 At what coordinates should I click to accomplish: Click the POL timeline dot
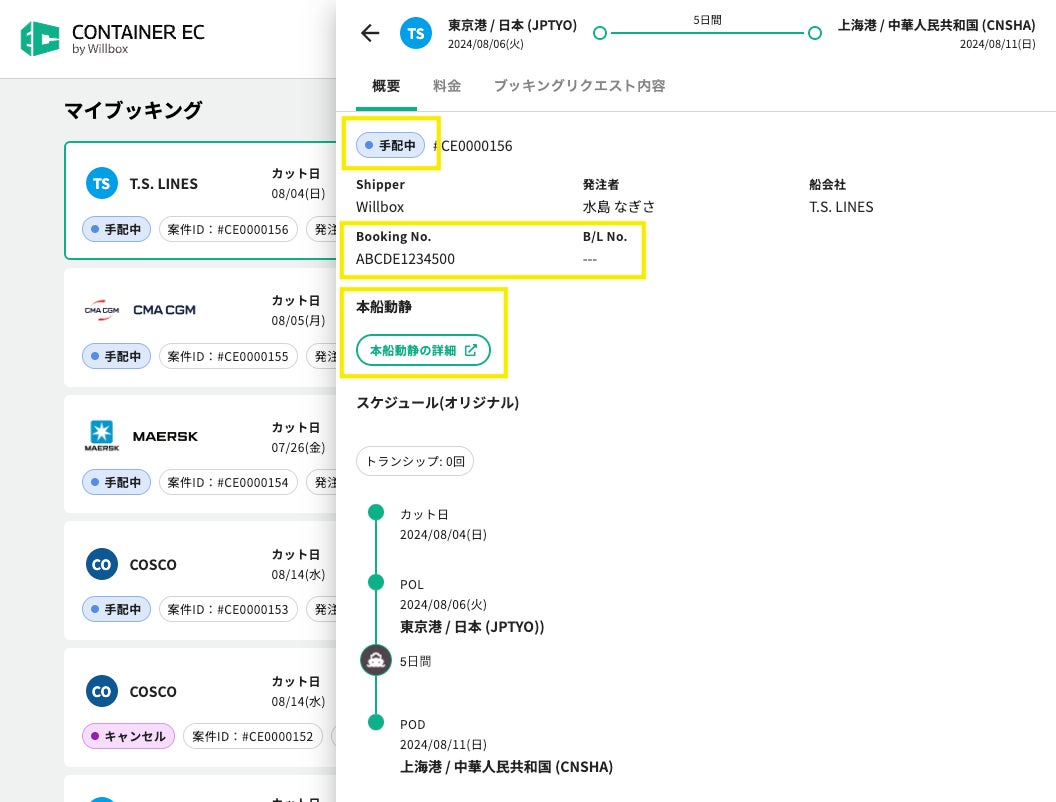(376, 582)
